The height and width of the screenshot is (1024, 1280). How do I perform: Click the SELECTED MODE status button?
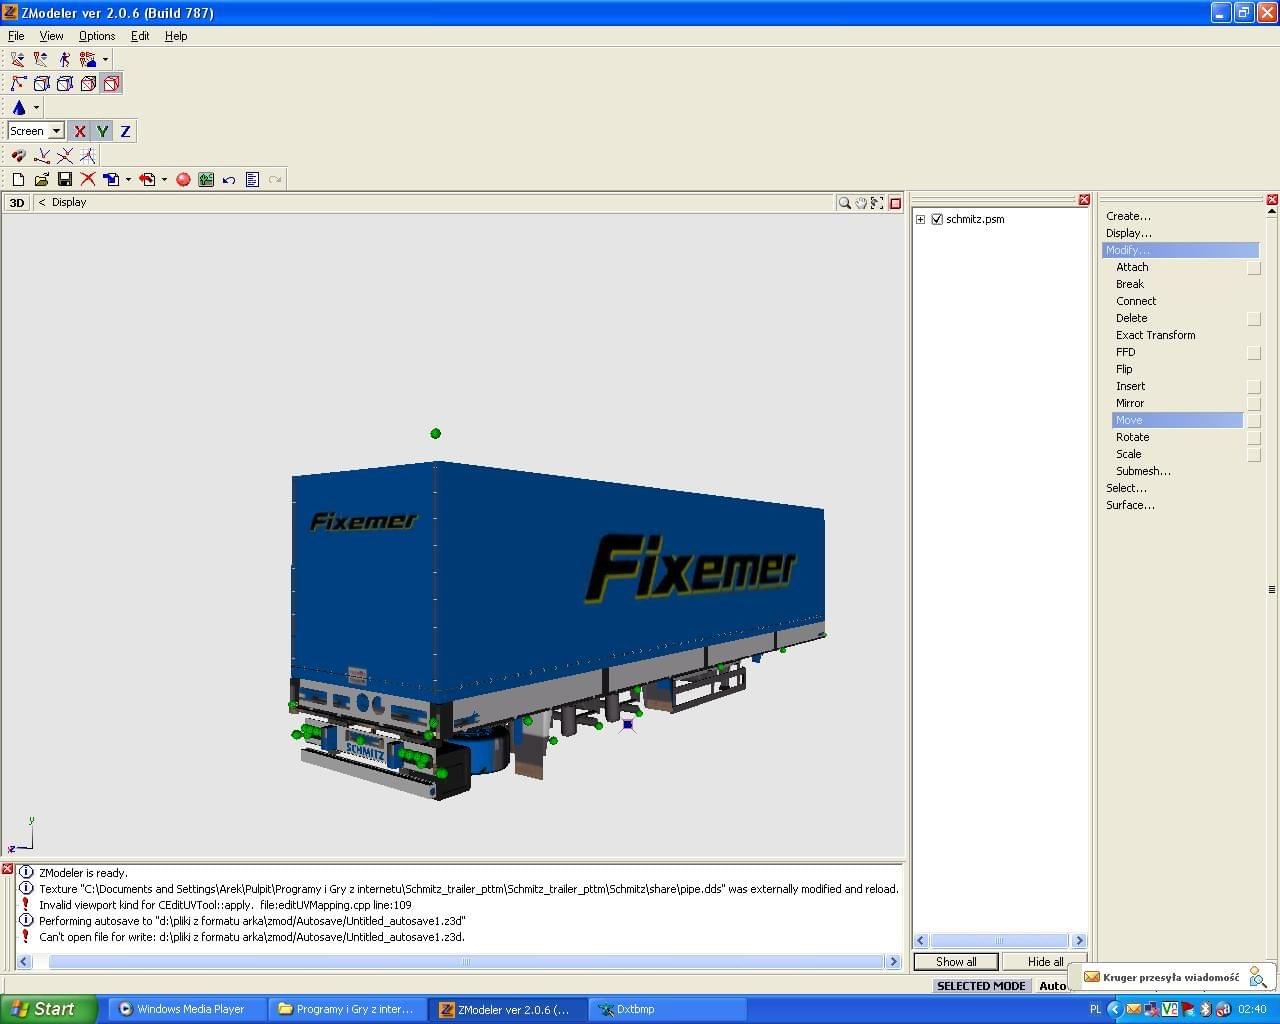pos(981,986)
